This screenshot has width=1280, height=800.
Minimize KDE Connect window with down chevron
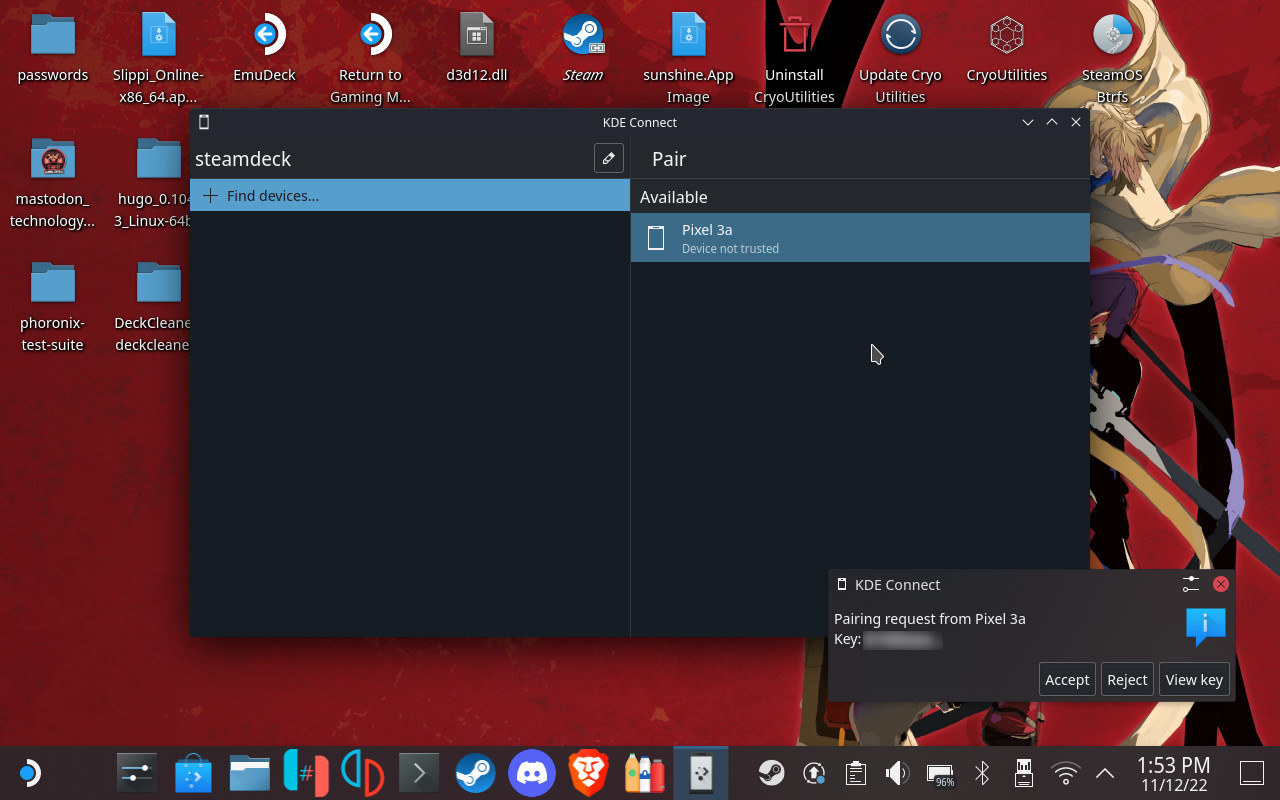coord(1027,122)
